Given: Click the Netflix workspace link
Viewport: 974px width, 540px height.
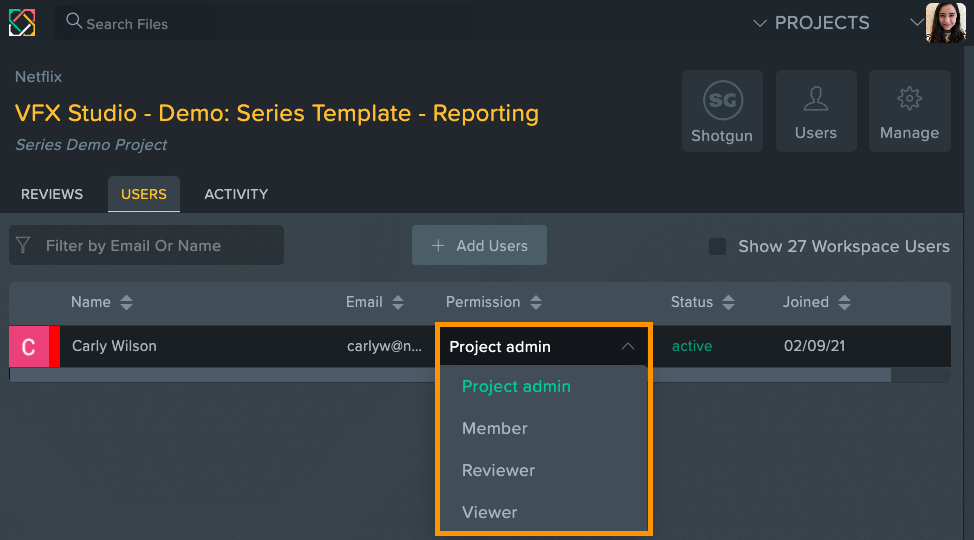Looking at the screenshot, I should click(39, 77).
